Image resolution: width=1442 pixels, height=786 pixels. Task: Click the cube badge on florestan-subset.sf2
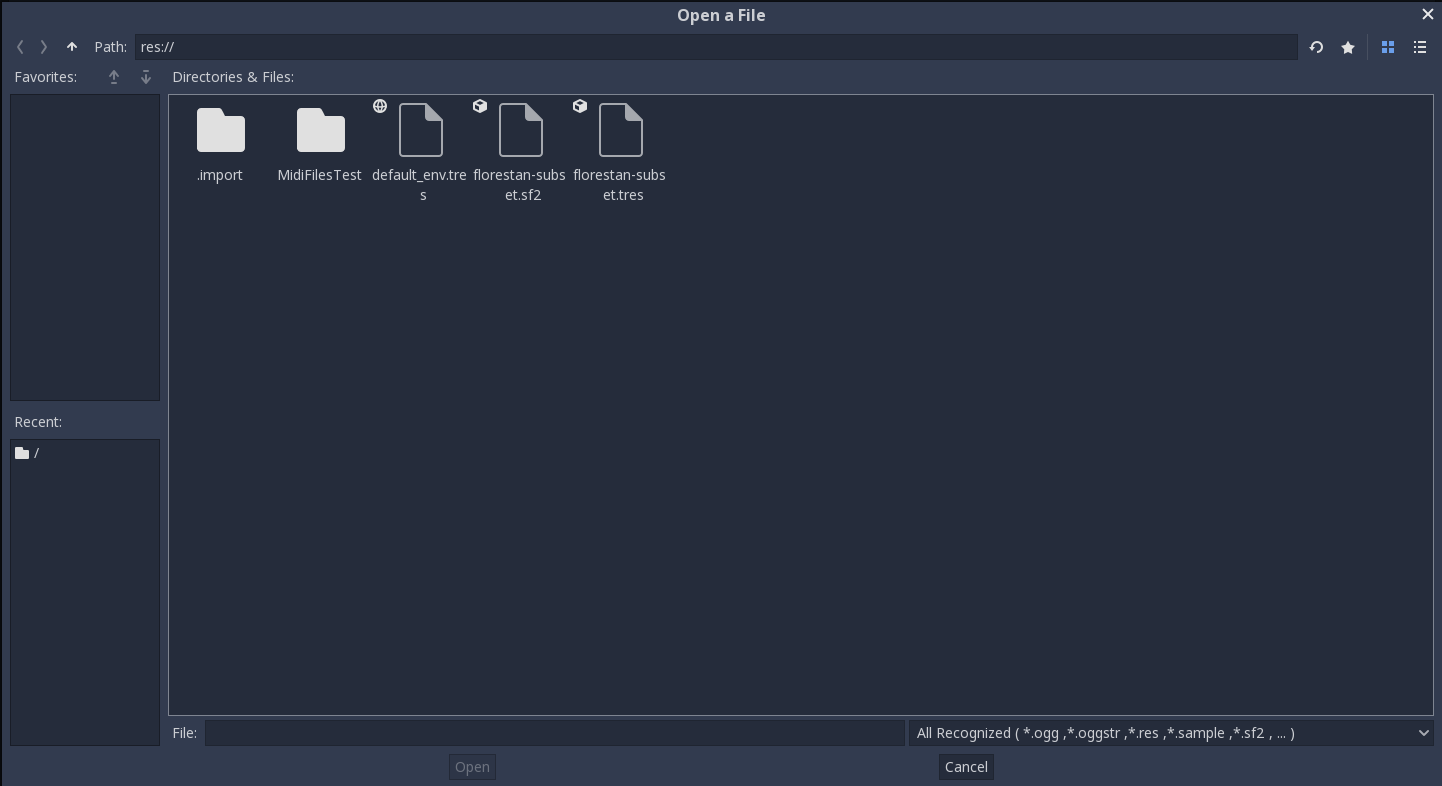tap(480, 106)
